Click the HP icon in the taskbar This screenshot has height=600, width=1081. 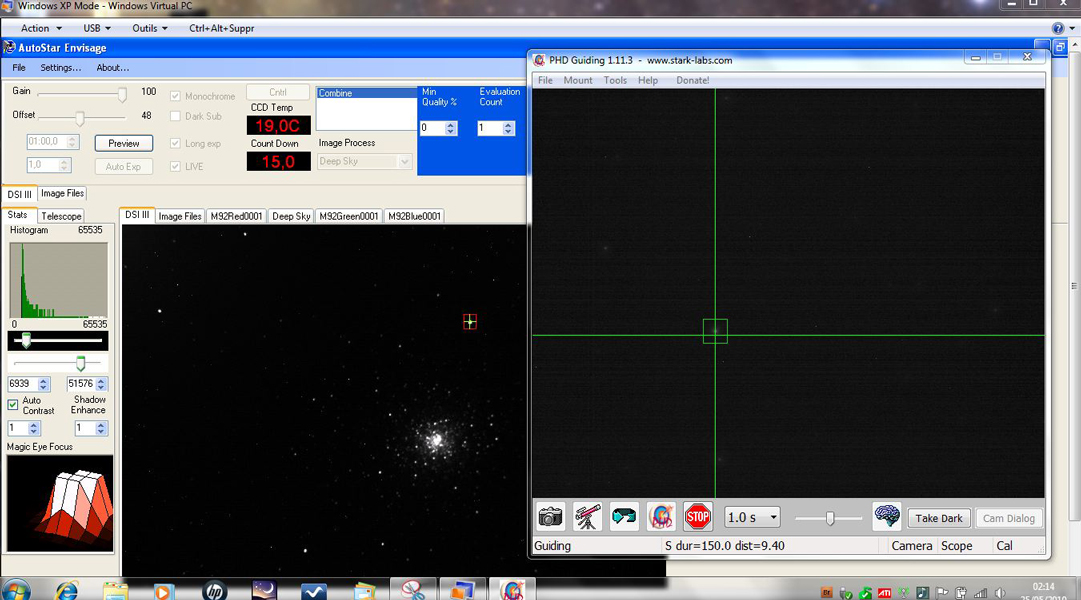pyautogui.click(x=214, y=590)
